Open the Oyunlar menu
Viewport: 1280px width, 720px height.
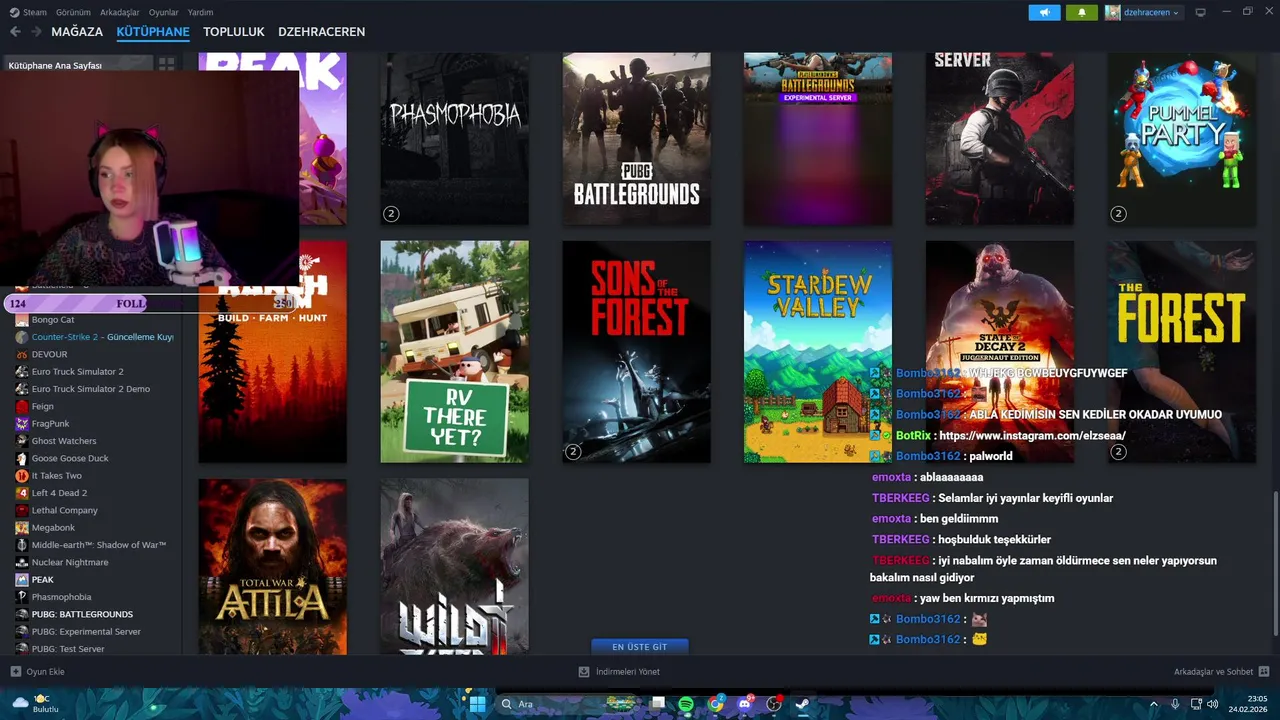(x=164, y=12)
